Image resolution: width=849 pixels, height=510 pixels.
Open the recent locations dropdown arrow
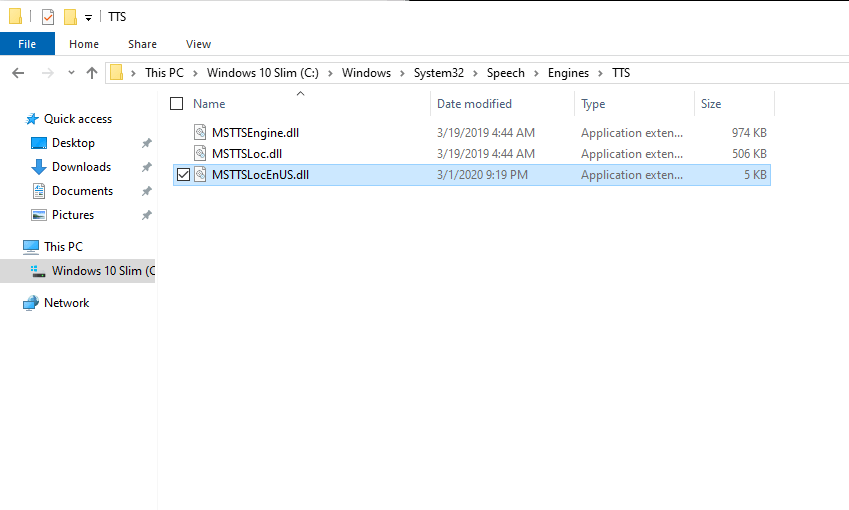pyautogui.click(x=71, y=73)
